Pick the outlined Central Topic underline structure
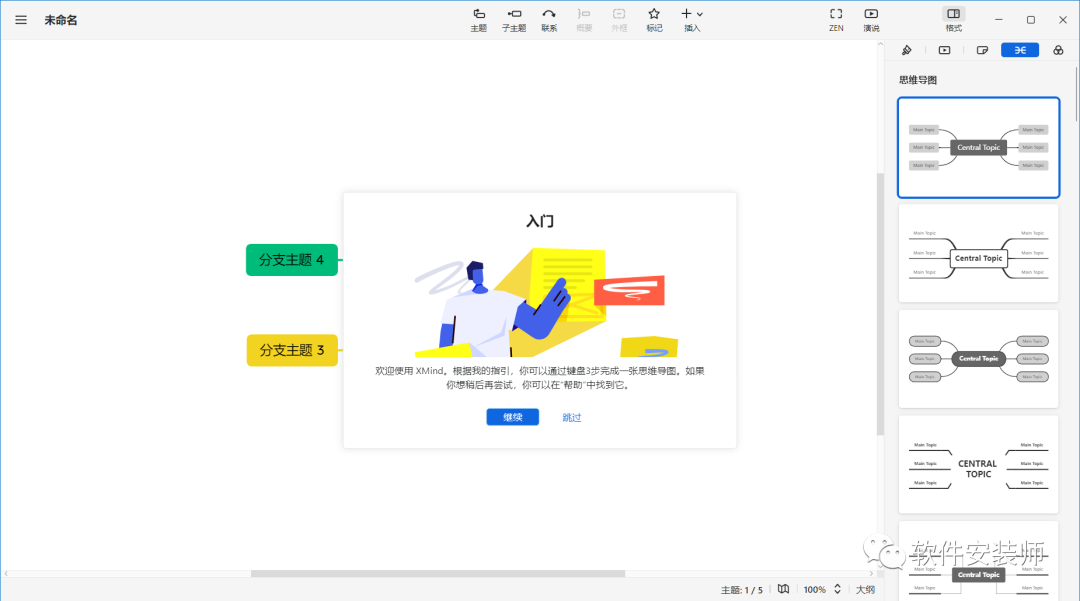 (979, 253)
